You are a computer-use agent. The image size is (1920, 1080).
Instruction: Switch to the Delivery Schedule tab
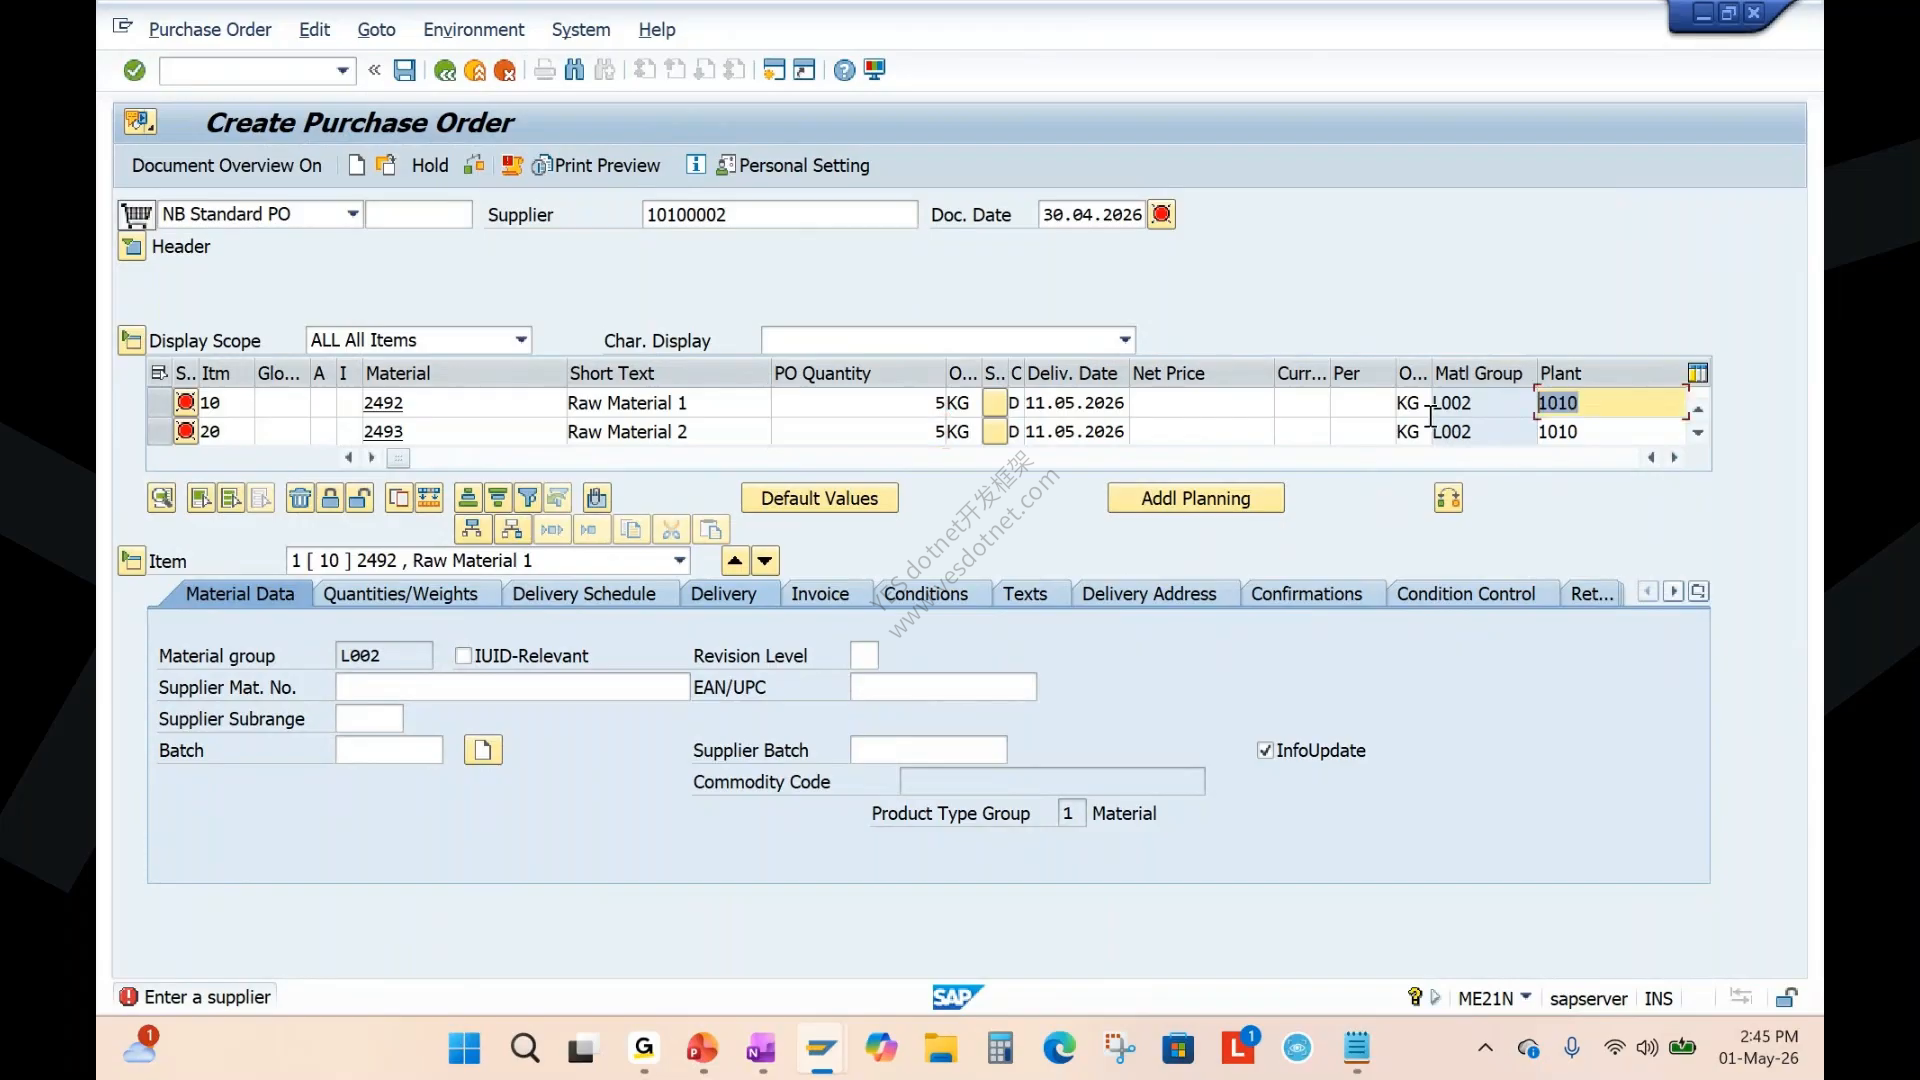tap(584, 594)
